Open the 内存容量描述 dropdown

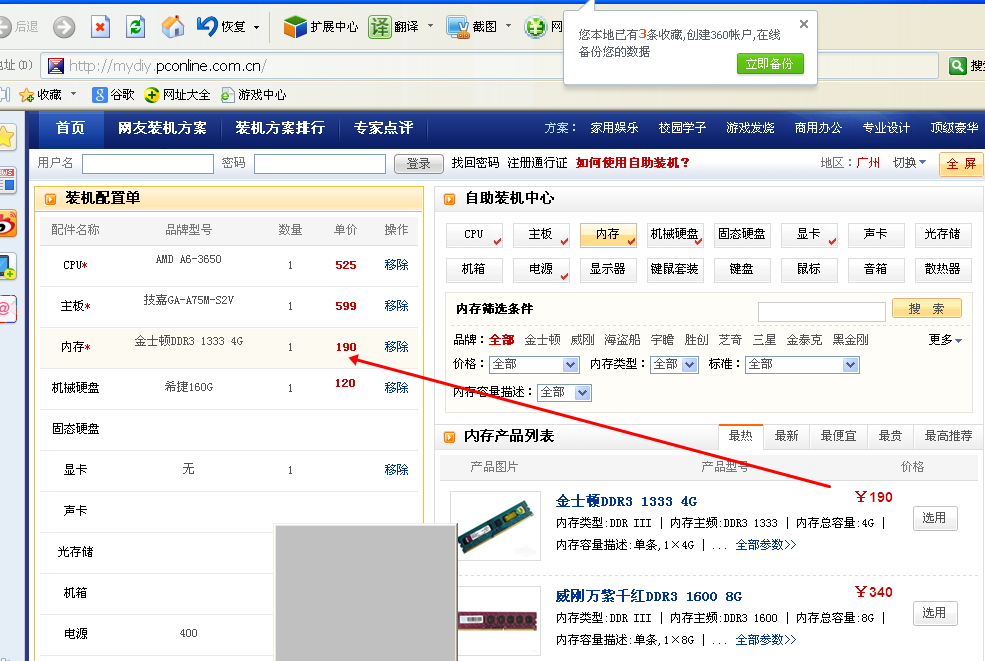coord(582,393)
